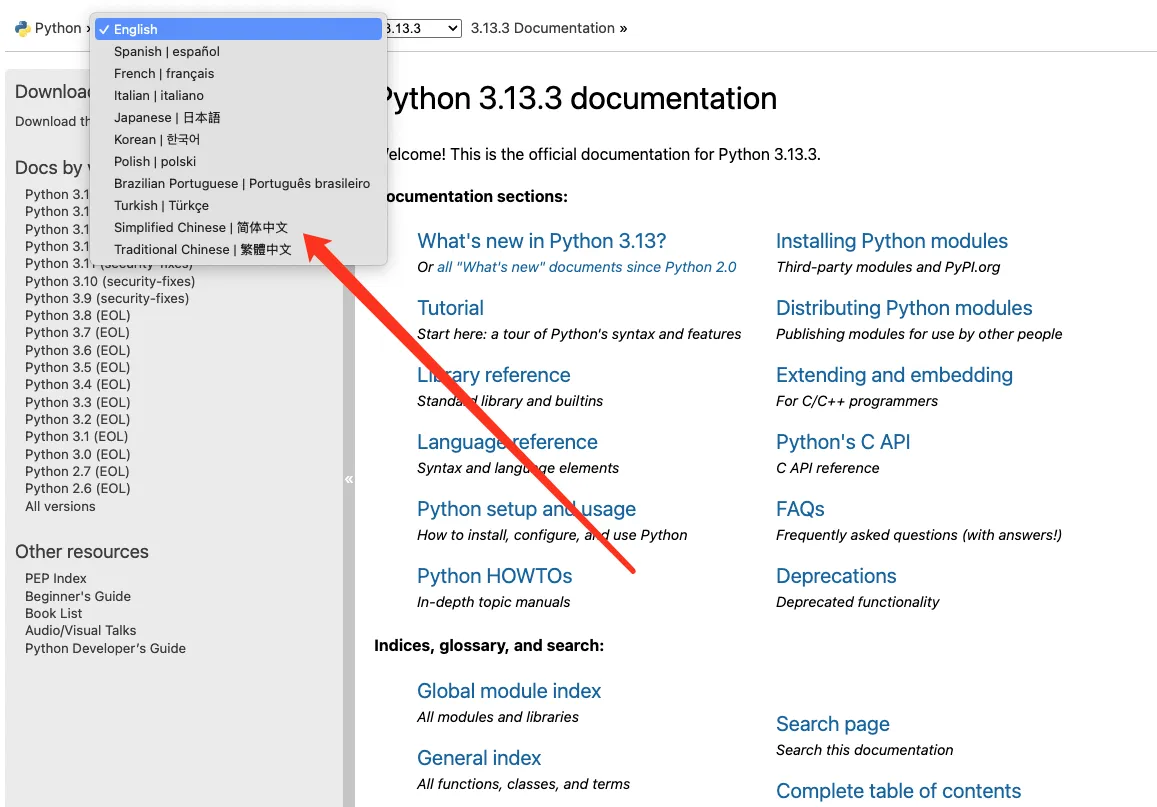Open Python 3.4 (EOL) docs

(77, 384)
